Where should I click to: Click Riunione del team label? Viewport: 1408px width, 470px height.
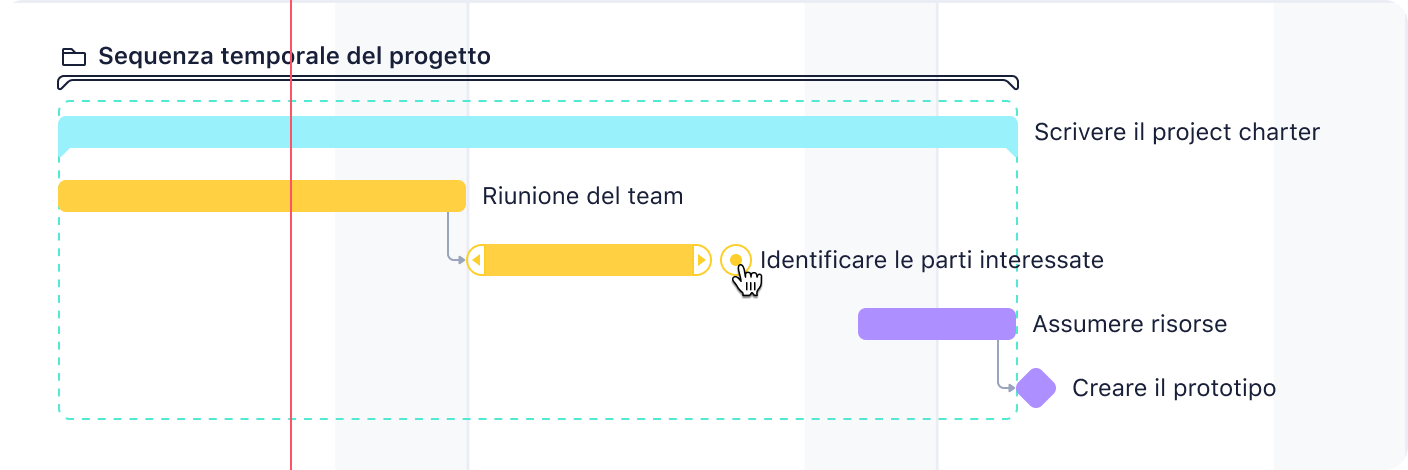point(583,196)
